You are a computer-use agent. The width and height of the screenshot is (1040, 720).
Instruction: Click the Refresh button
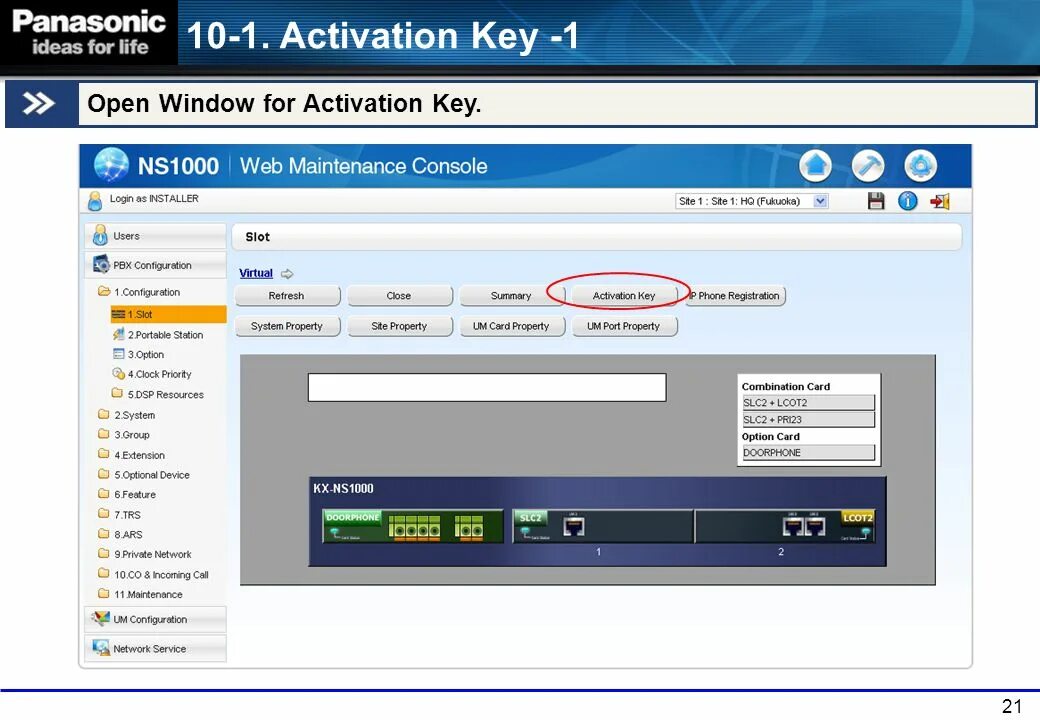coord(287,296)
